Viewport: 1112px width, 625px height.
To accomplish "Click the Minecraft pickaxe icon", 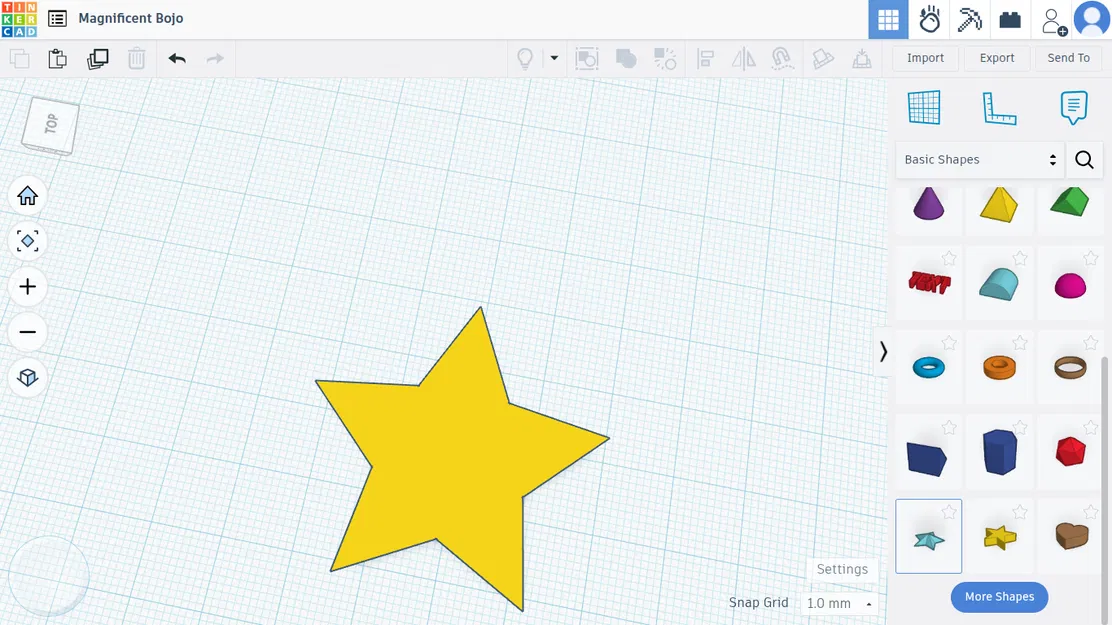I will pyautogui.click(x=968, y=19).
